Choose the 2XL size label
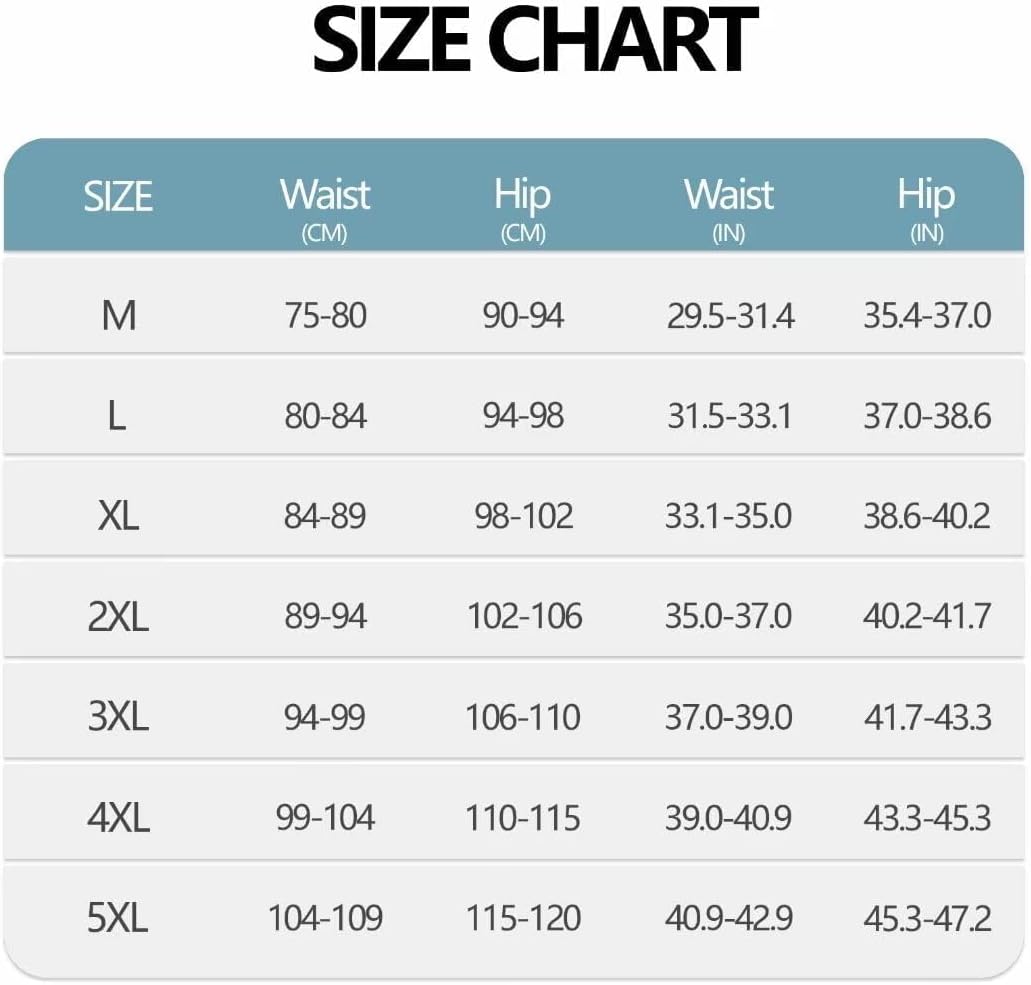The image size is (1031, 985). 118,616
